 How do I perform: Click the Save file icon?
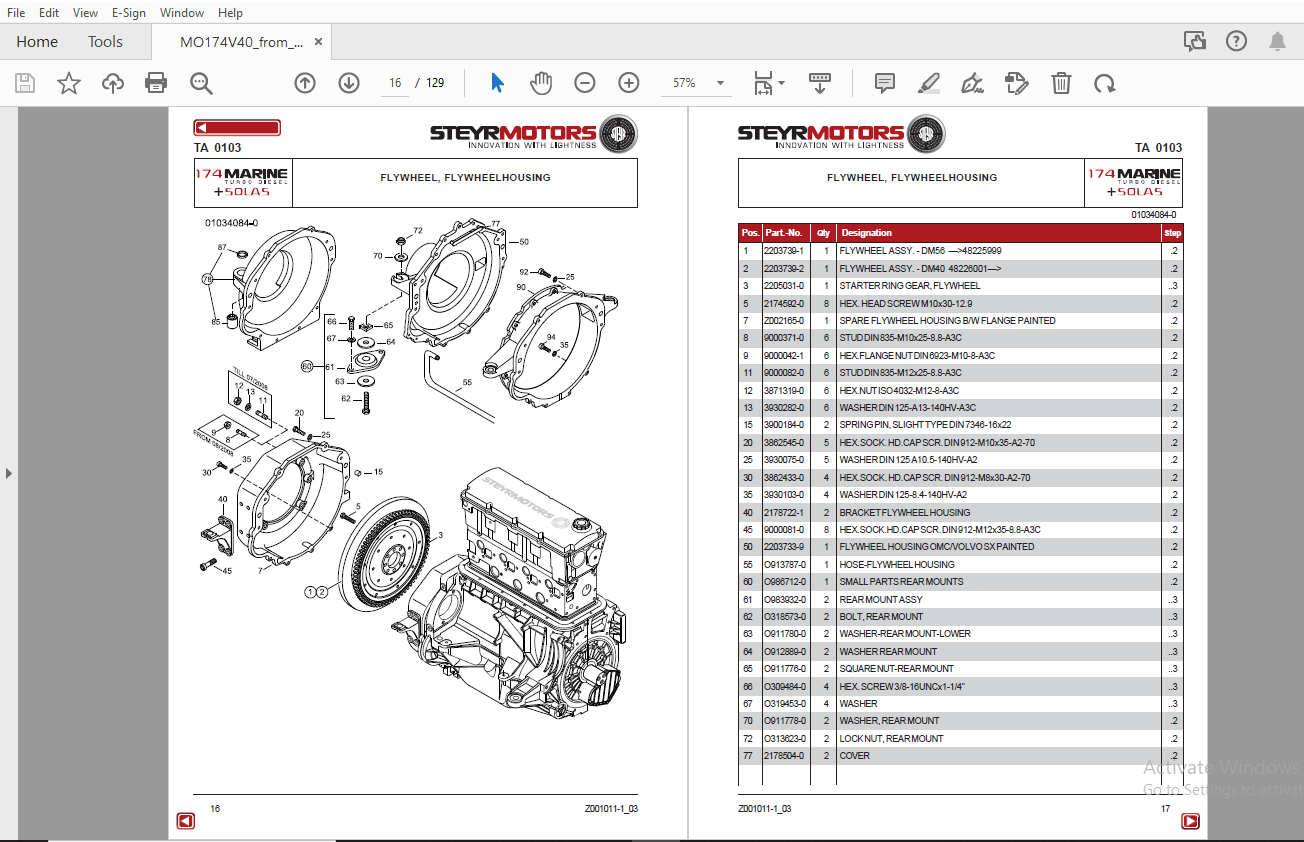(x=25, y=83)
